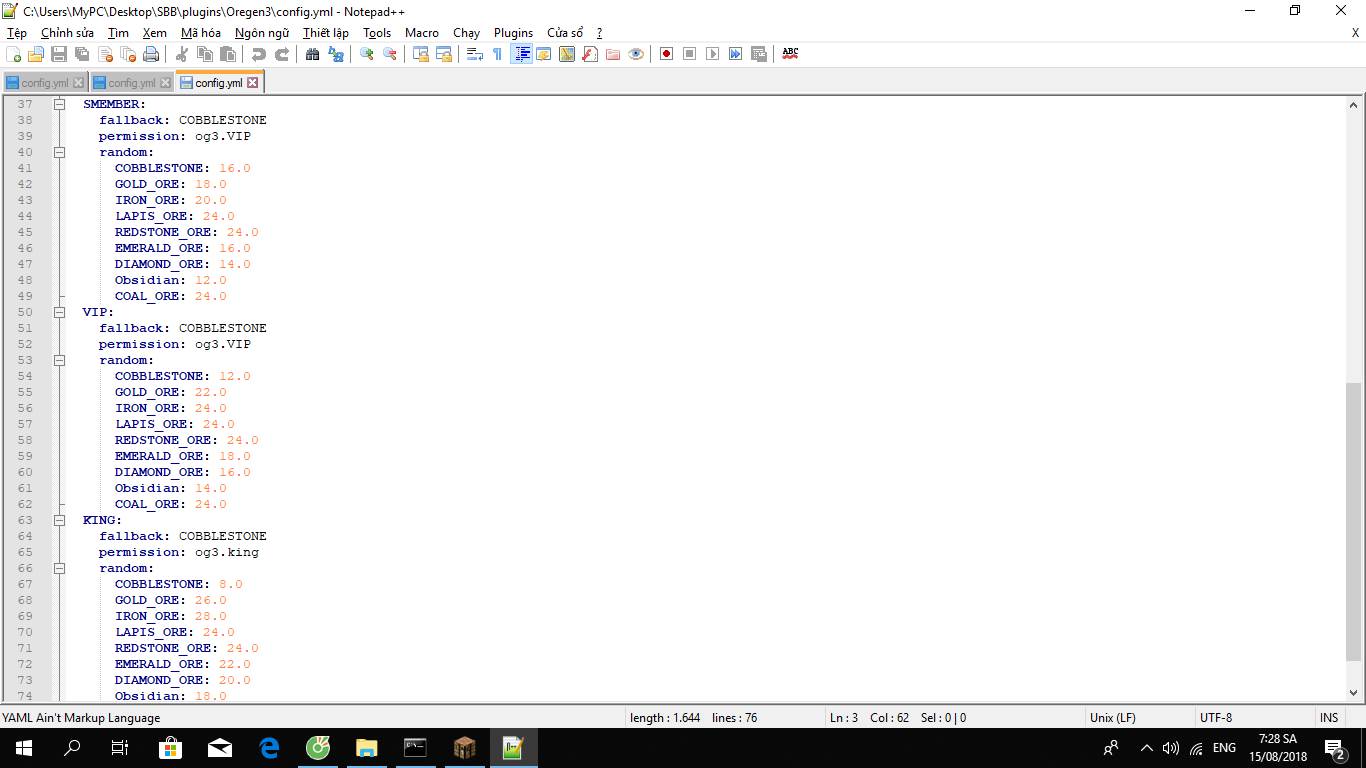
Task: Open the Plugins menu
Action: [513, 33]
